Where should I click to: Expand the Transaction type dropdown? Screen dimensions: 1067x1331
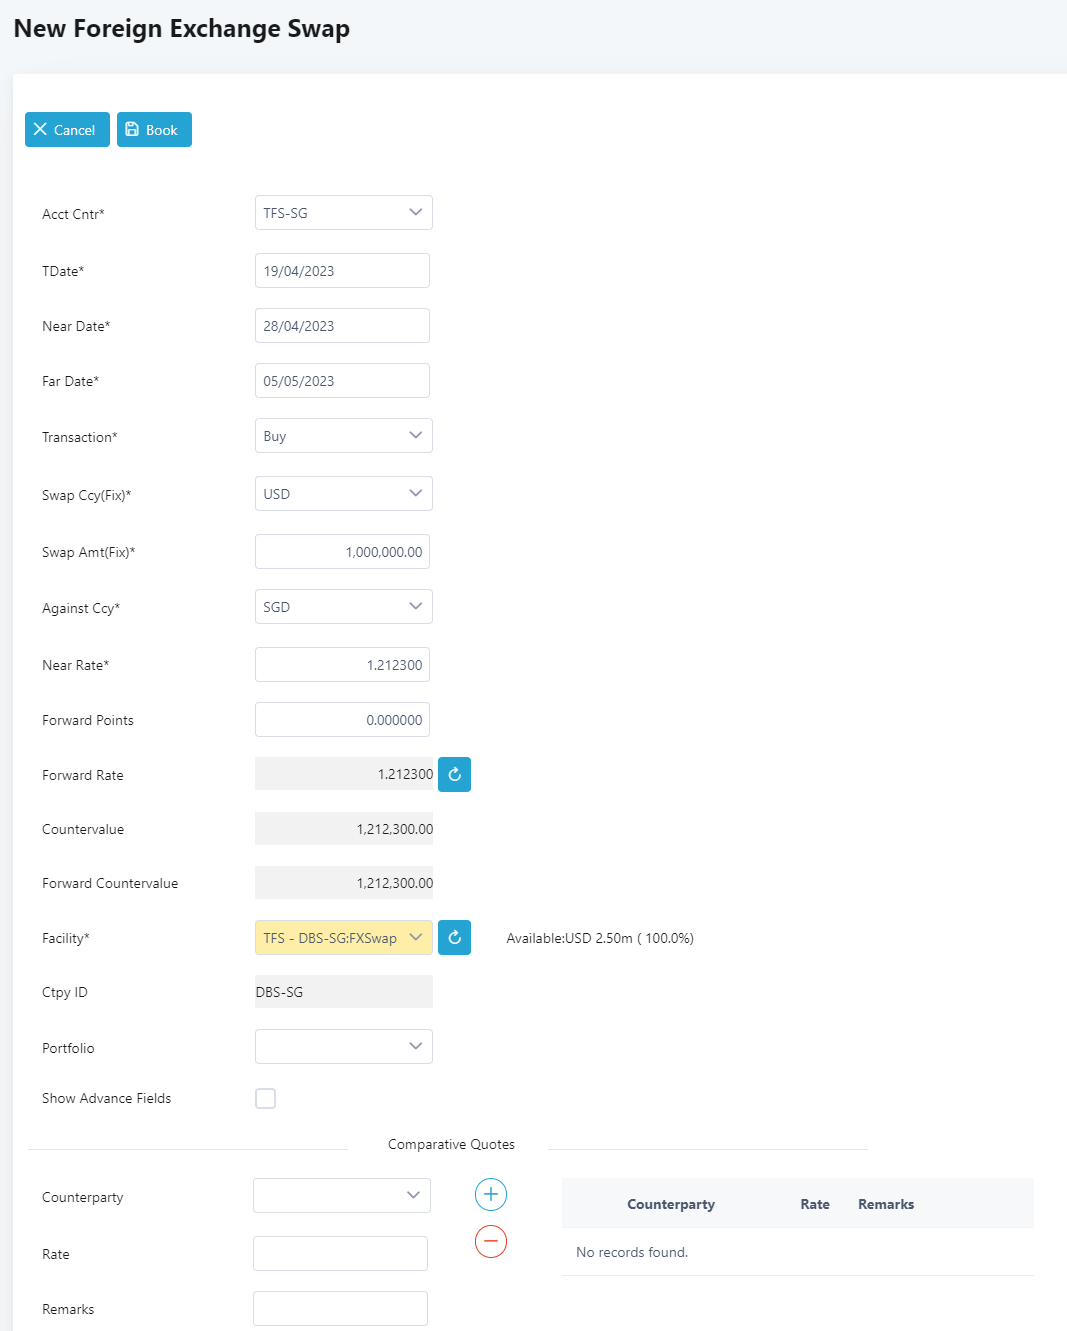(343, 436)
